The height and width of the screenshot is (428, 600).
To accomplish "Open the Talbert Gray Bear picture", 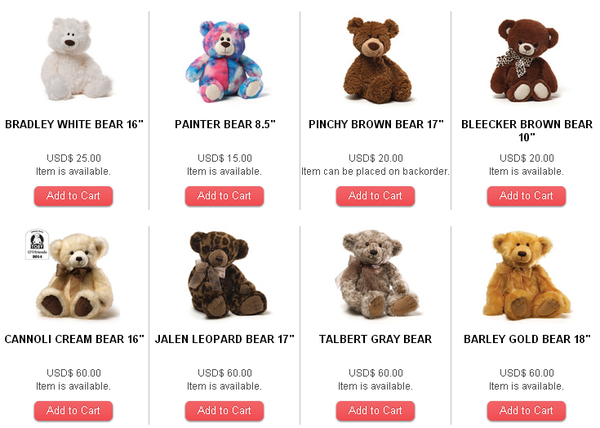I will (x=377, y=274).
